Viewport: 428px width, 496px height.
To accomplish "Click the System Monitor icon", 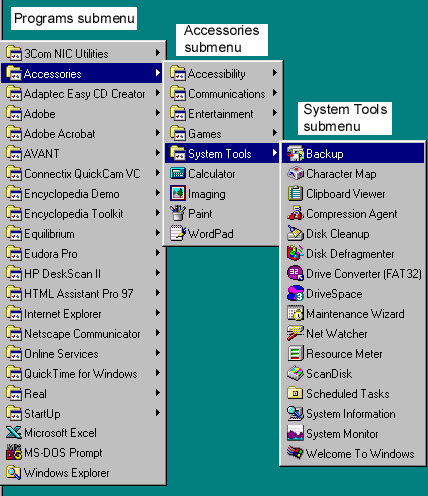I will point(295,433).
